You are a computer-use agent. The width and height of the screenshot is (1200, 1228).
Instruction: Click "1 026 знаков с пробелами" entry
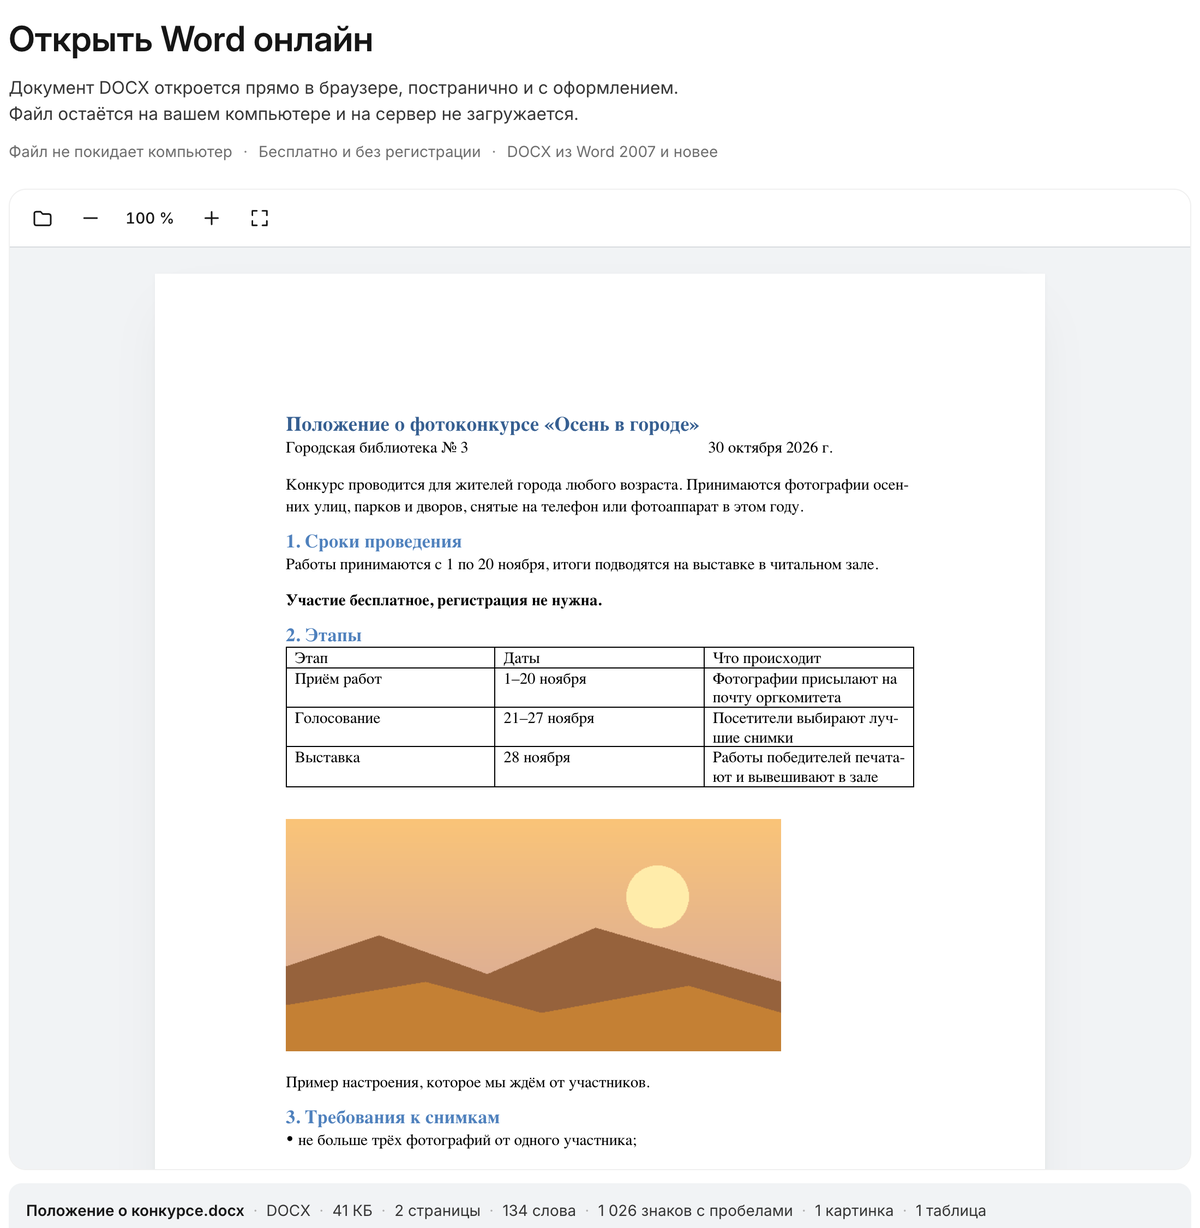pyautogui.click(x=695, y=1211)
